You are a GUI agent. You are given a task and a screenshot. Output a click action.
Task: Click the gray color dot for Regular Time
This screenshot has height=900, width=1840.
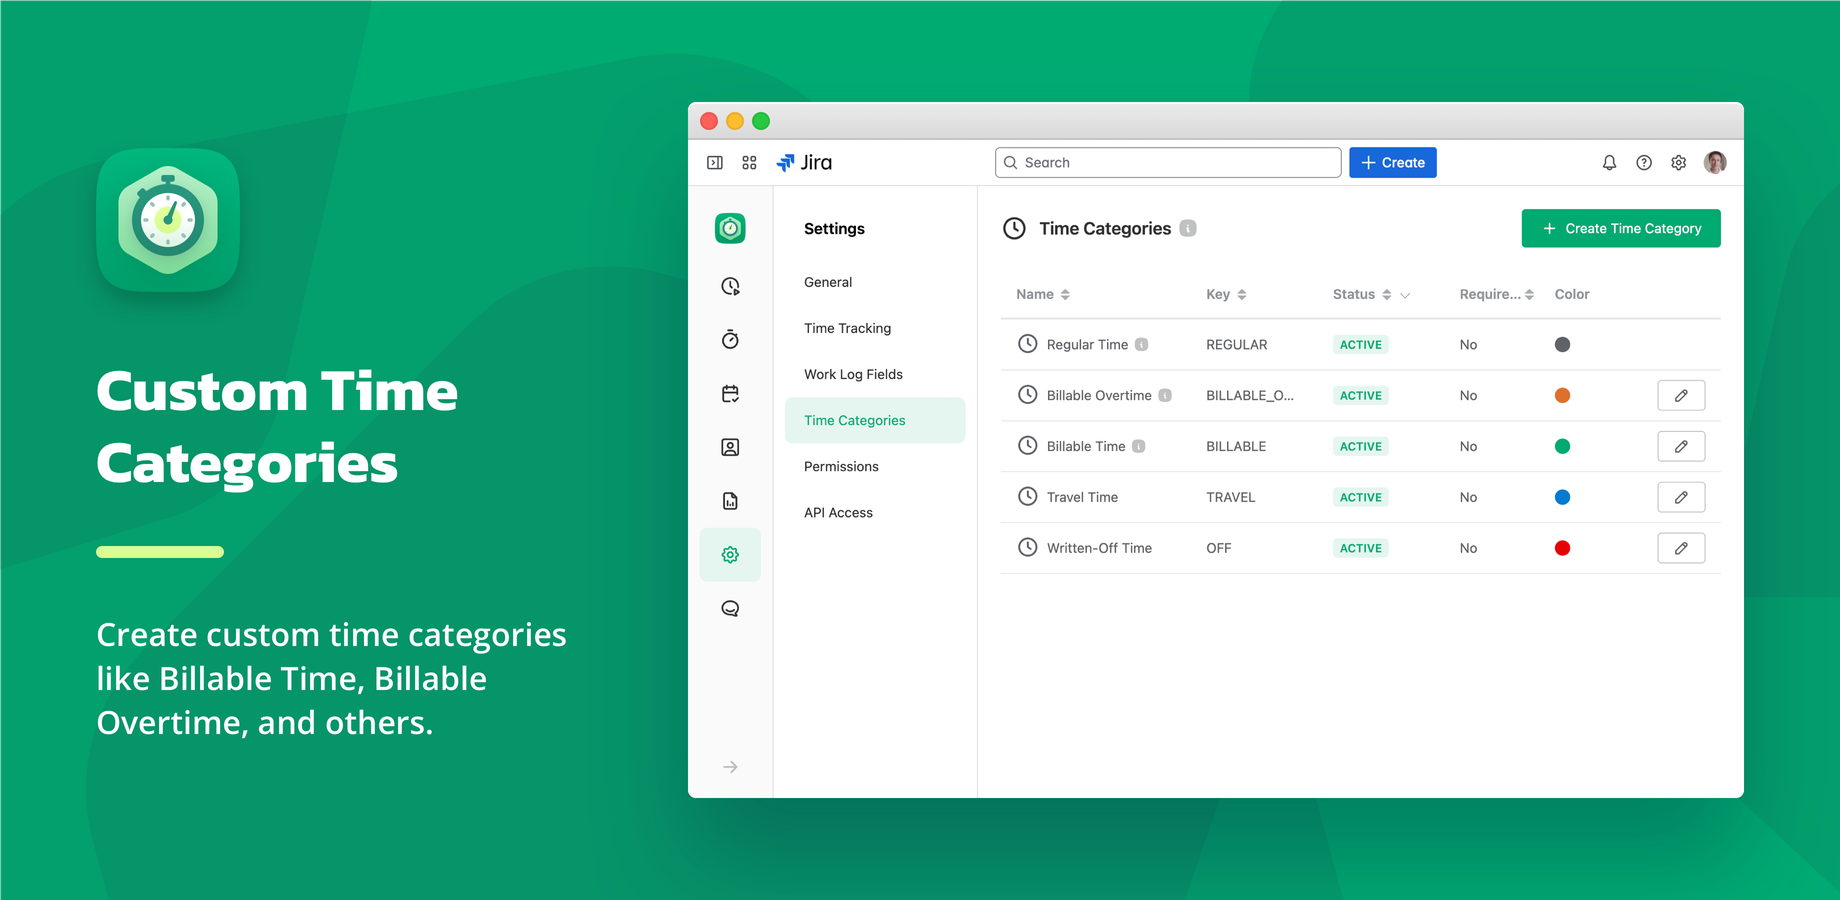point(1562,344)
